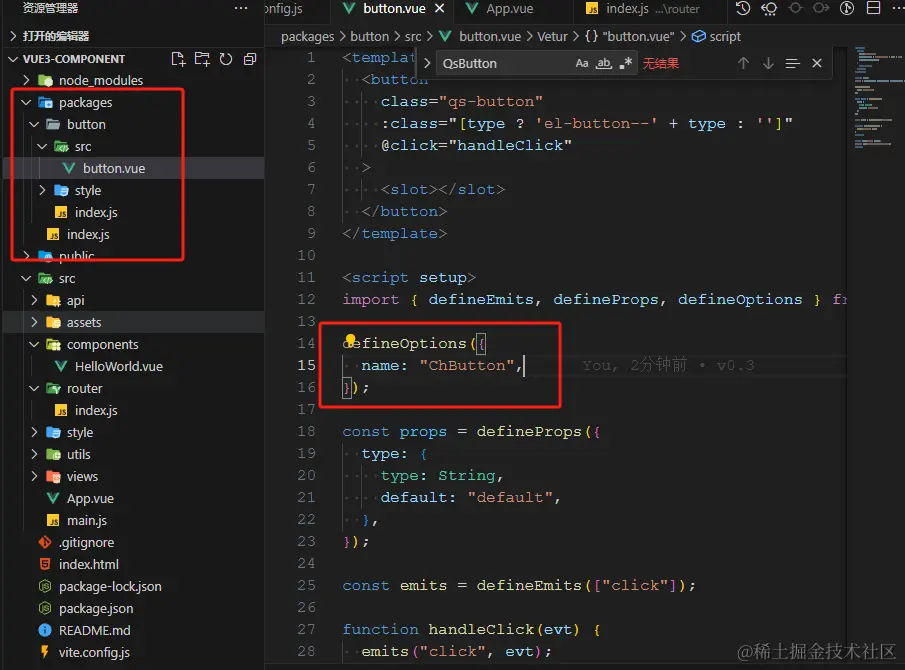Collapse all folders in explorer
This screenshot has height=670, width=905.
tap(250, 59)
